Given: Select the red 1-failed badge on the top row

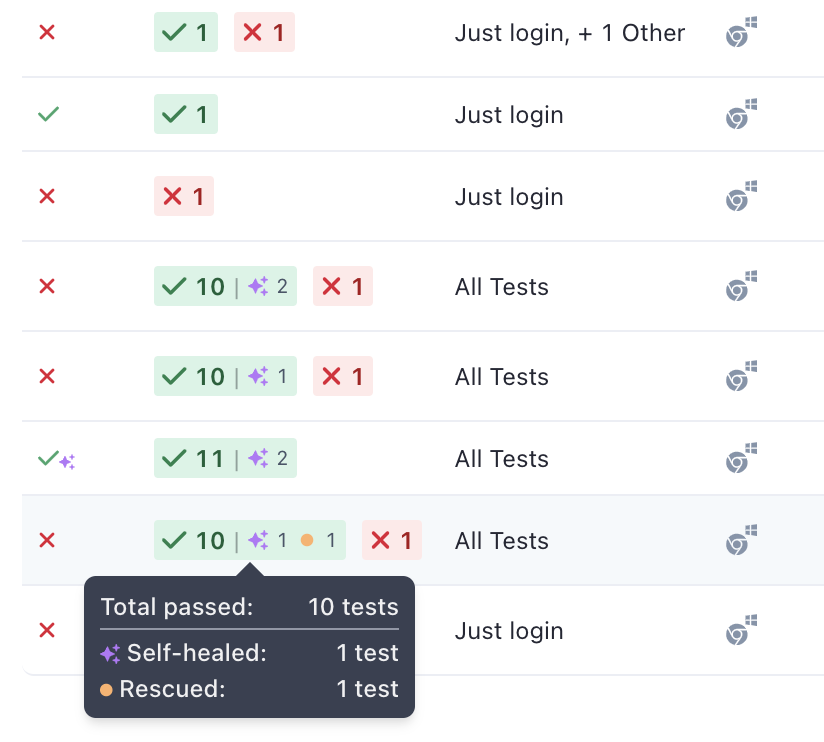Looking at the screenshot, I should tap(264, 32).
